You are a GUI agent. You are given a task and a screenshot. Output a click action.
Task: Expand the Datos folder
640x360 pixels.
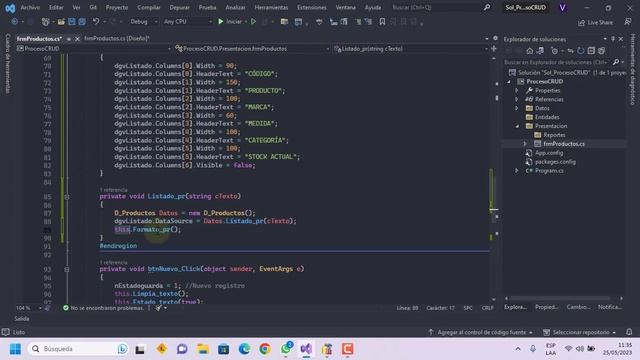(x=517, y=108)
